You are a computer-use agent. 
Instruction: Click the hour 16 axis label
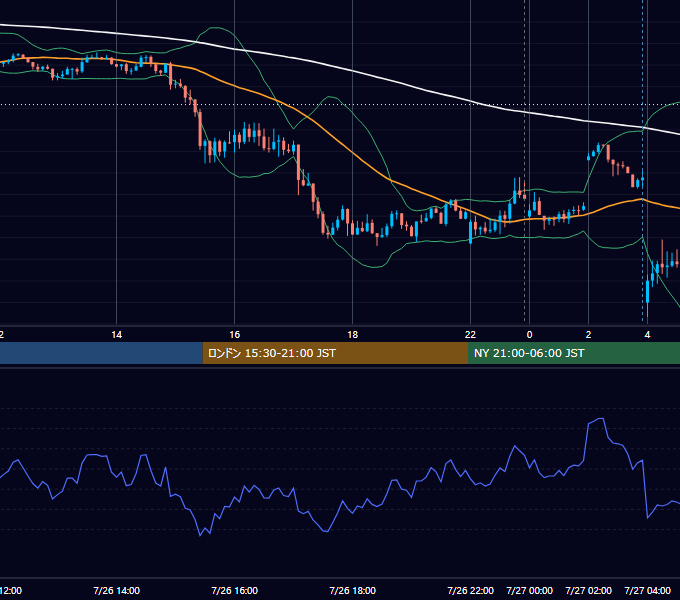point(235,335)
